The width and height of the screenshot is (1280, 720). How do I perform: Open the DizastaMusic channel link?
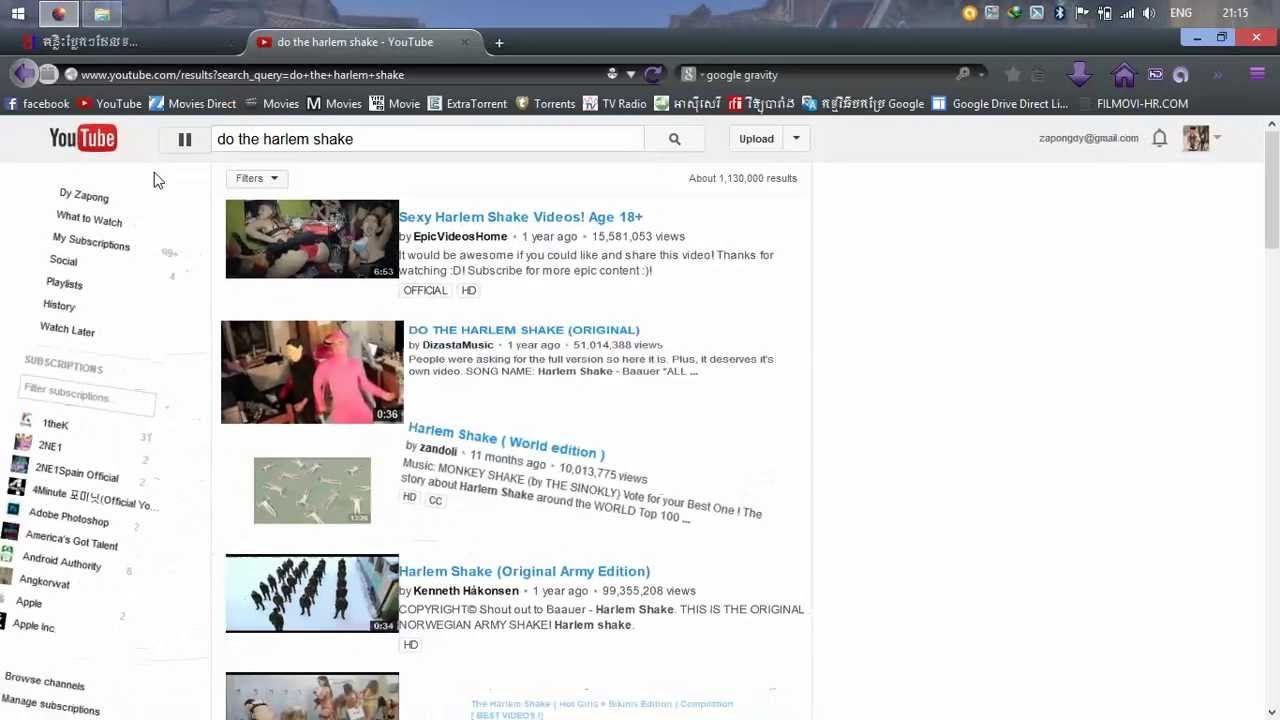click(458, 345)
